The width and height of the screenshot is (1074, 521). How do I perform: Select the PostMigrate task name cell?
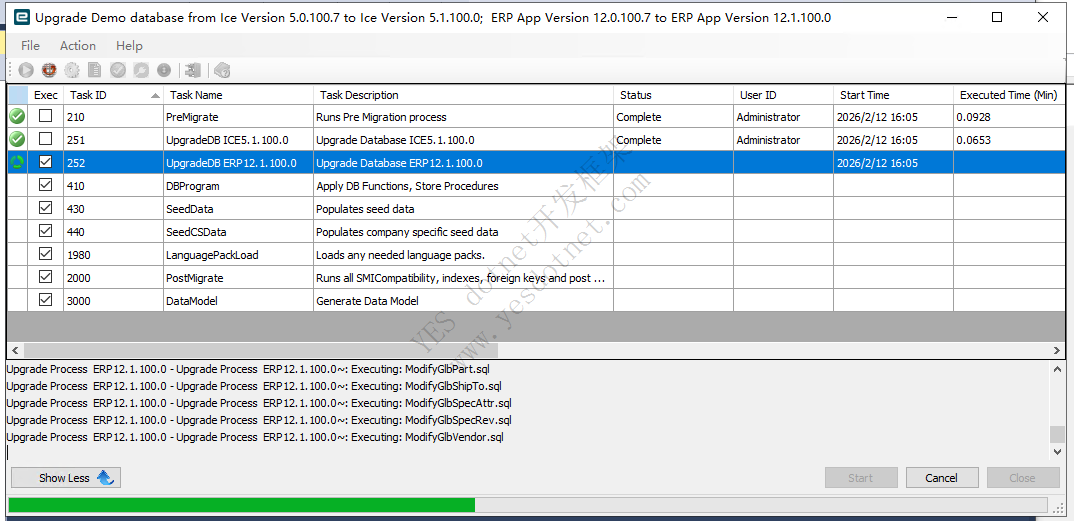[238, 277]
